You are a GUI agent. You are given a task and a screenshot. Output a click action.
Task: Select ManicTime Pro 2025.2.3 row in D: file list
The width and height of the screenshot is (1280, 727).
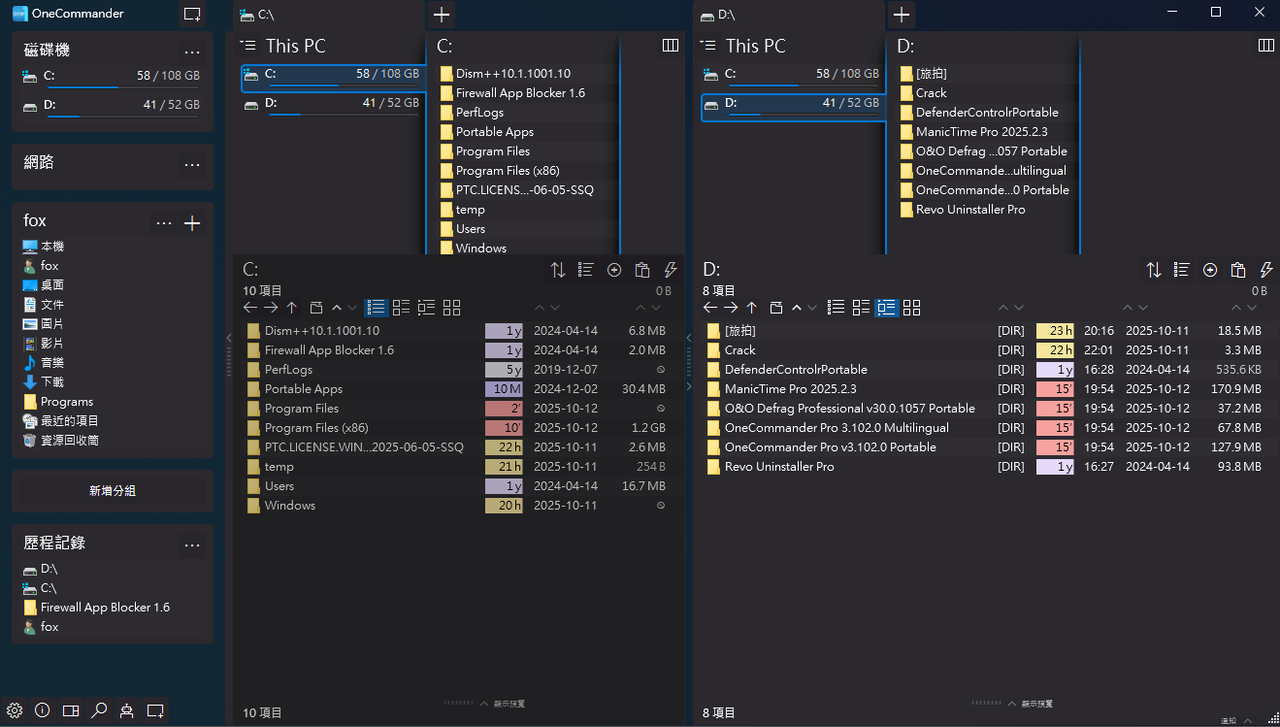click(985, 389)
